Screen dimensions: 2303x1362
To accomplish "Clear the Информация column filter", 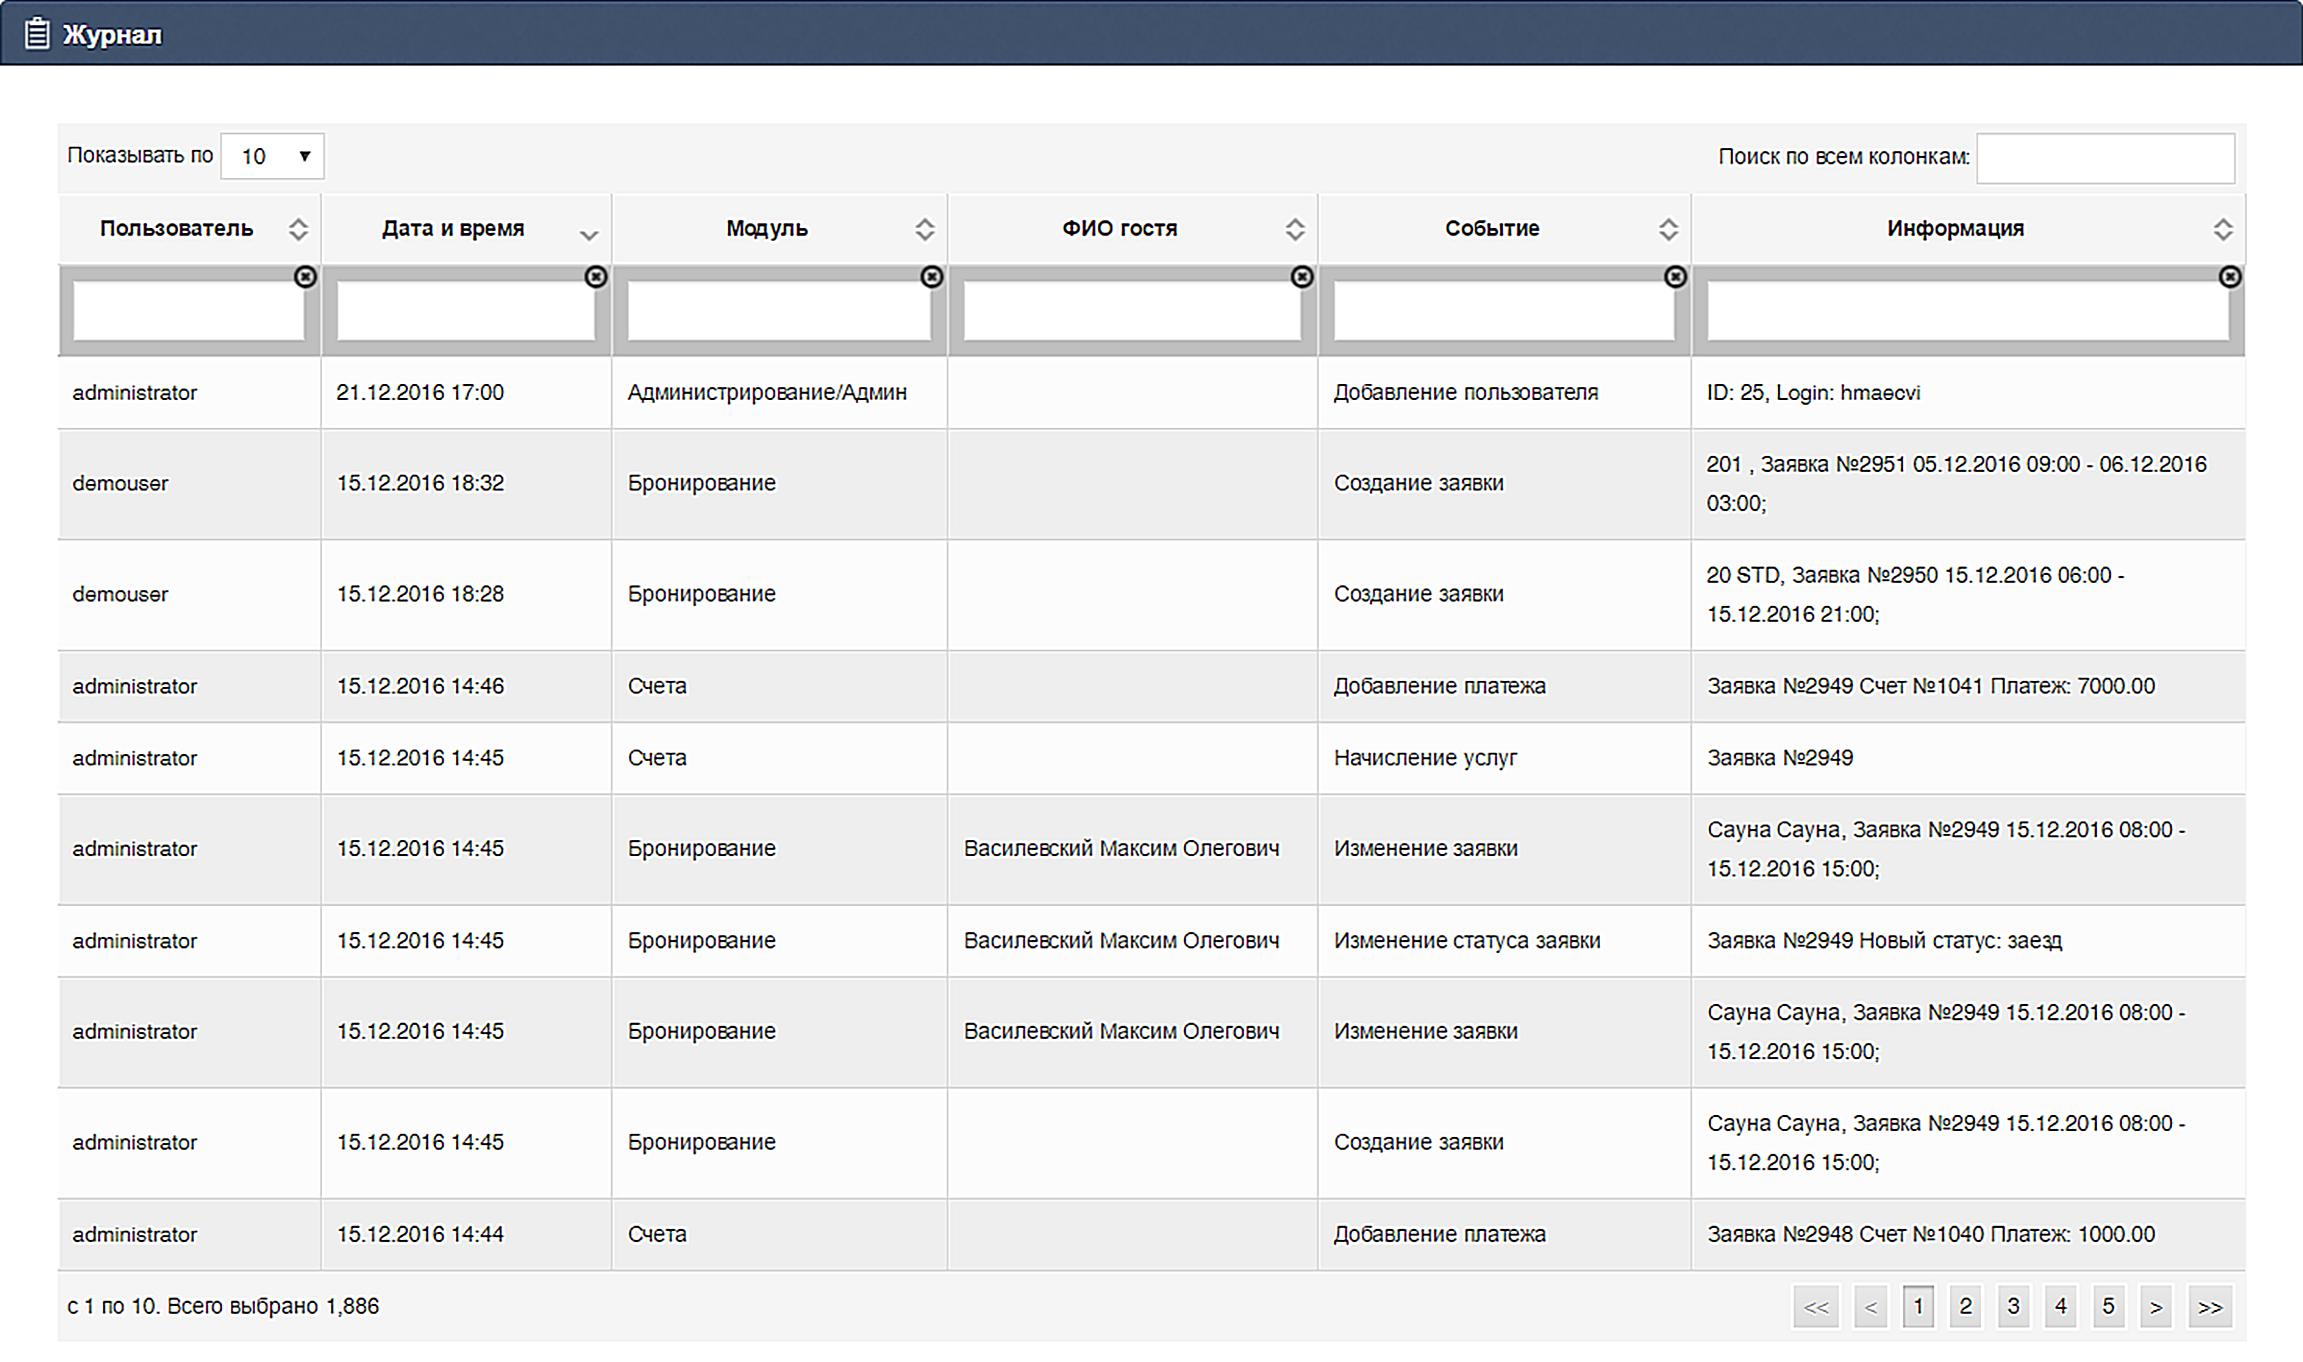I will 2229,277.
